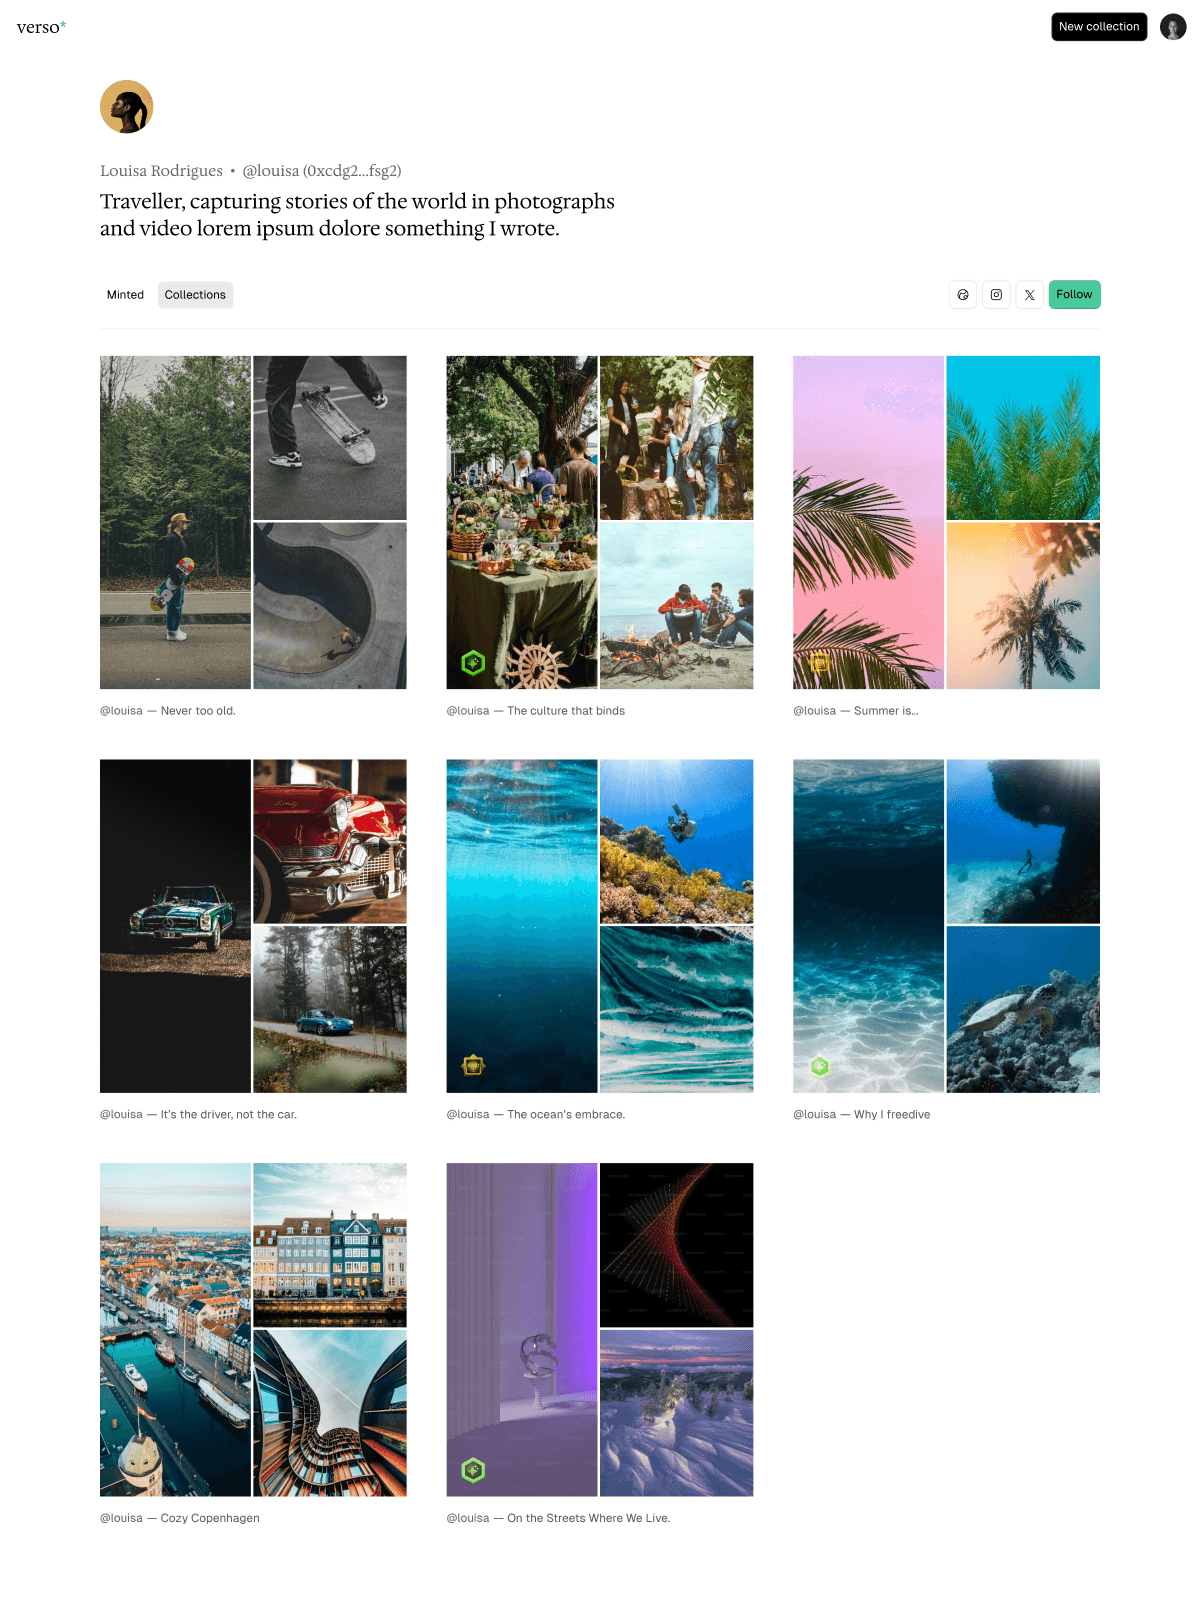This screenshot has width=1200, height=1600.
Task: Click the yellow badge on Summer is collection
Action: click(x=820, y=662)
